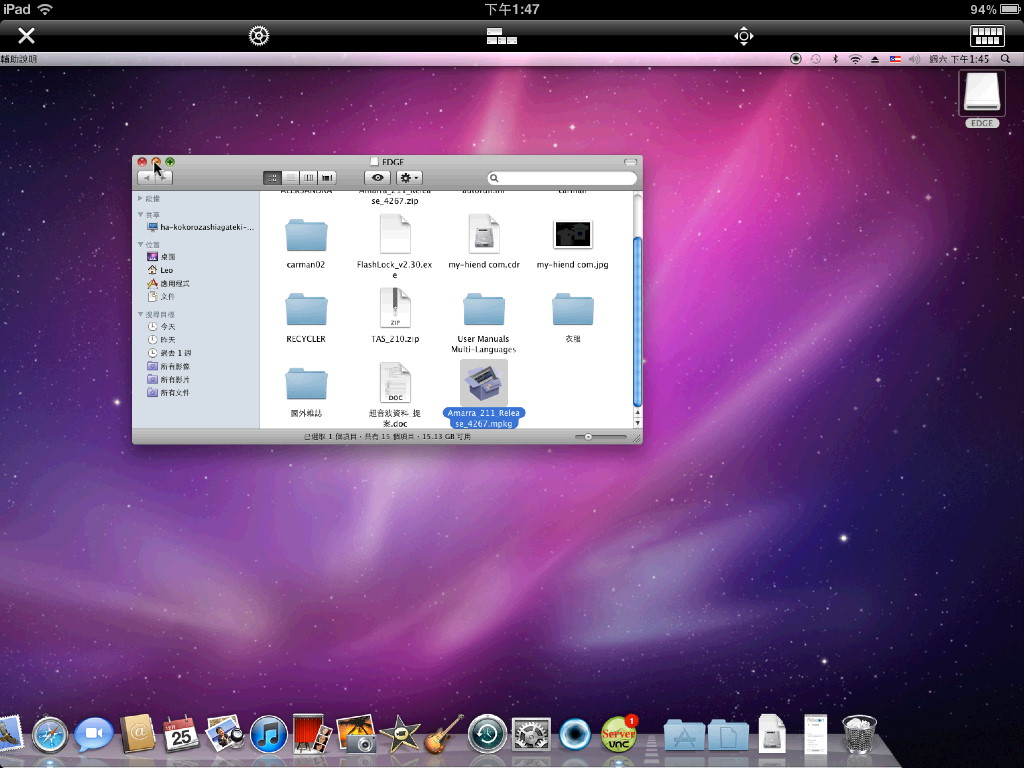Click the eject icon in menu bar
Viewport: 1024px width, 768px height.
[875, 59]
